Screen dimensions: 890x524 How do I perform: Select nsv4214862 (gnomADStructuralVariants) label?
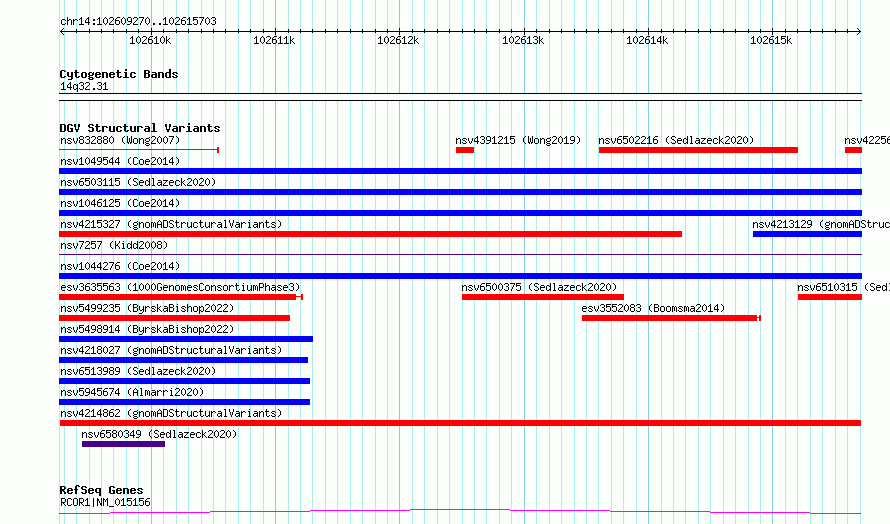pyautogui.click(x=171, y=413)
